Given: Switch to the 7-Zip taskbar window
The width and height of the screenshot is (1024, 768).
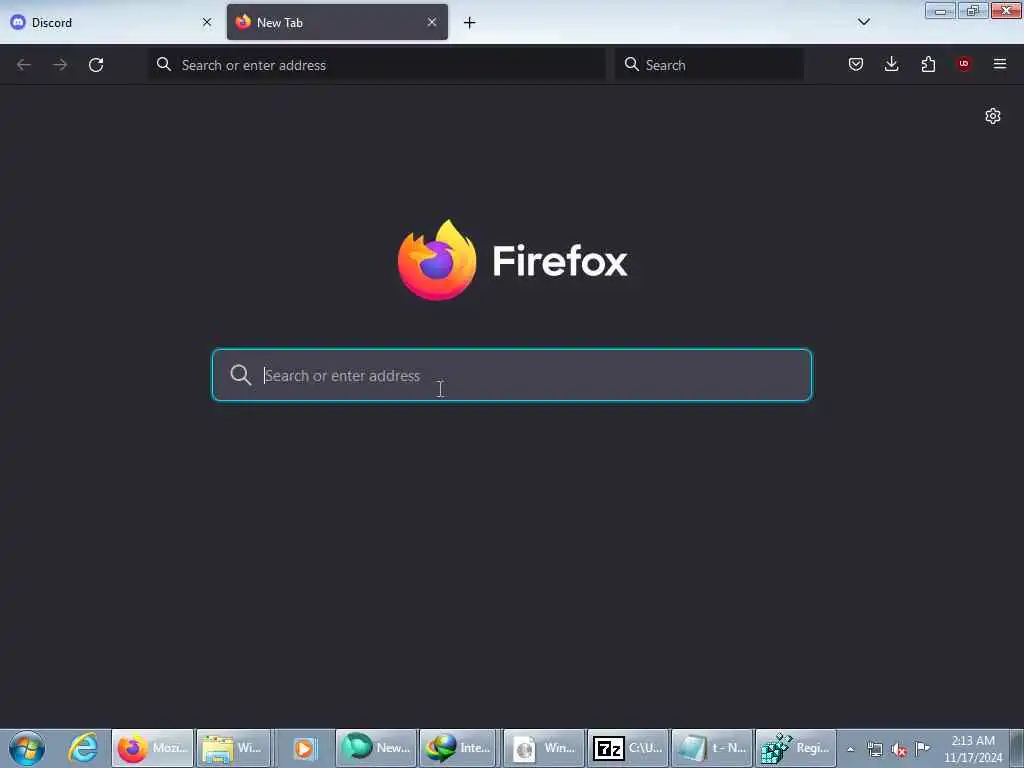Looking at the screenshot, I should tap(628, 748).
